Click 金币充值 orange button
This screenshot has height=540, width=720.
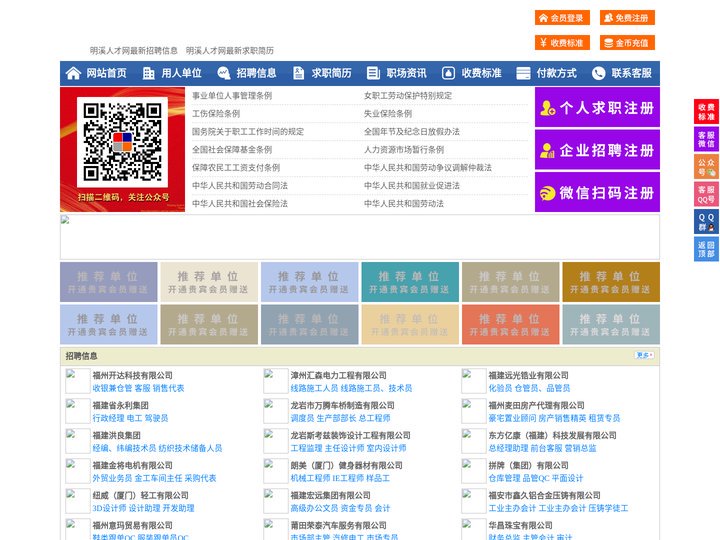click(x=627, y=43)
